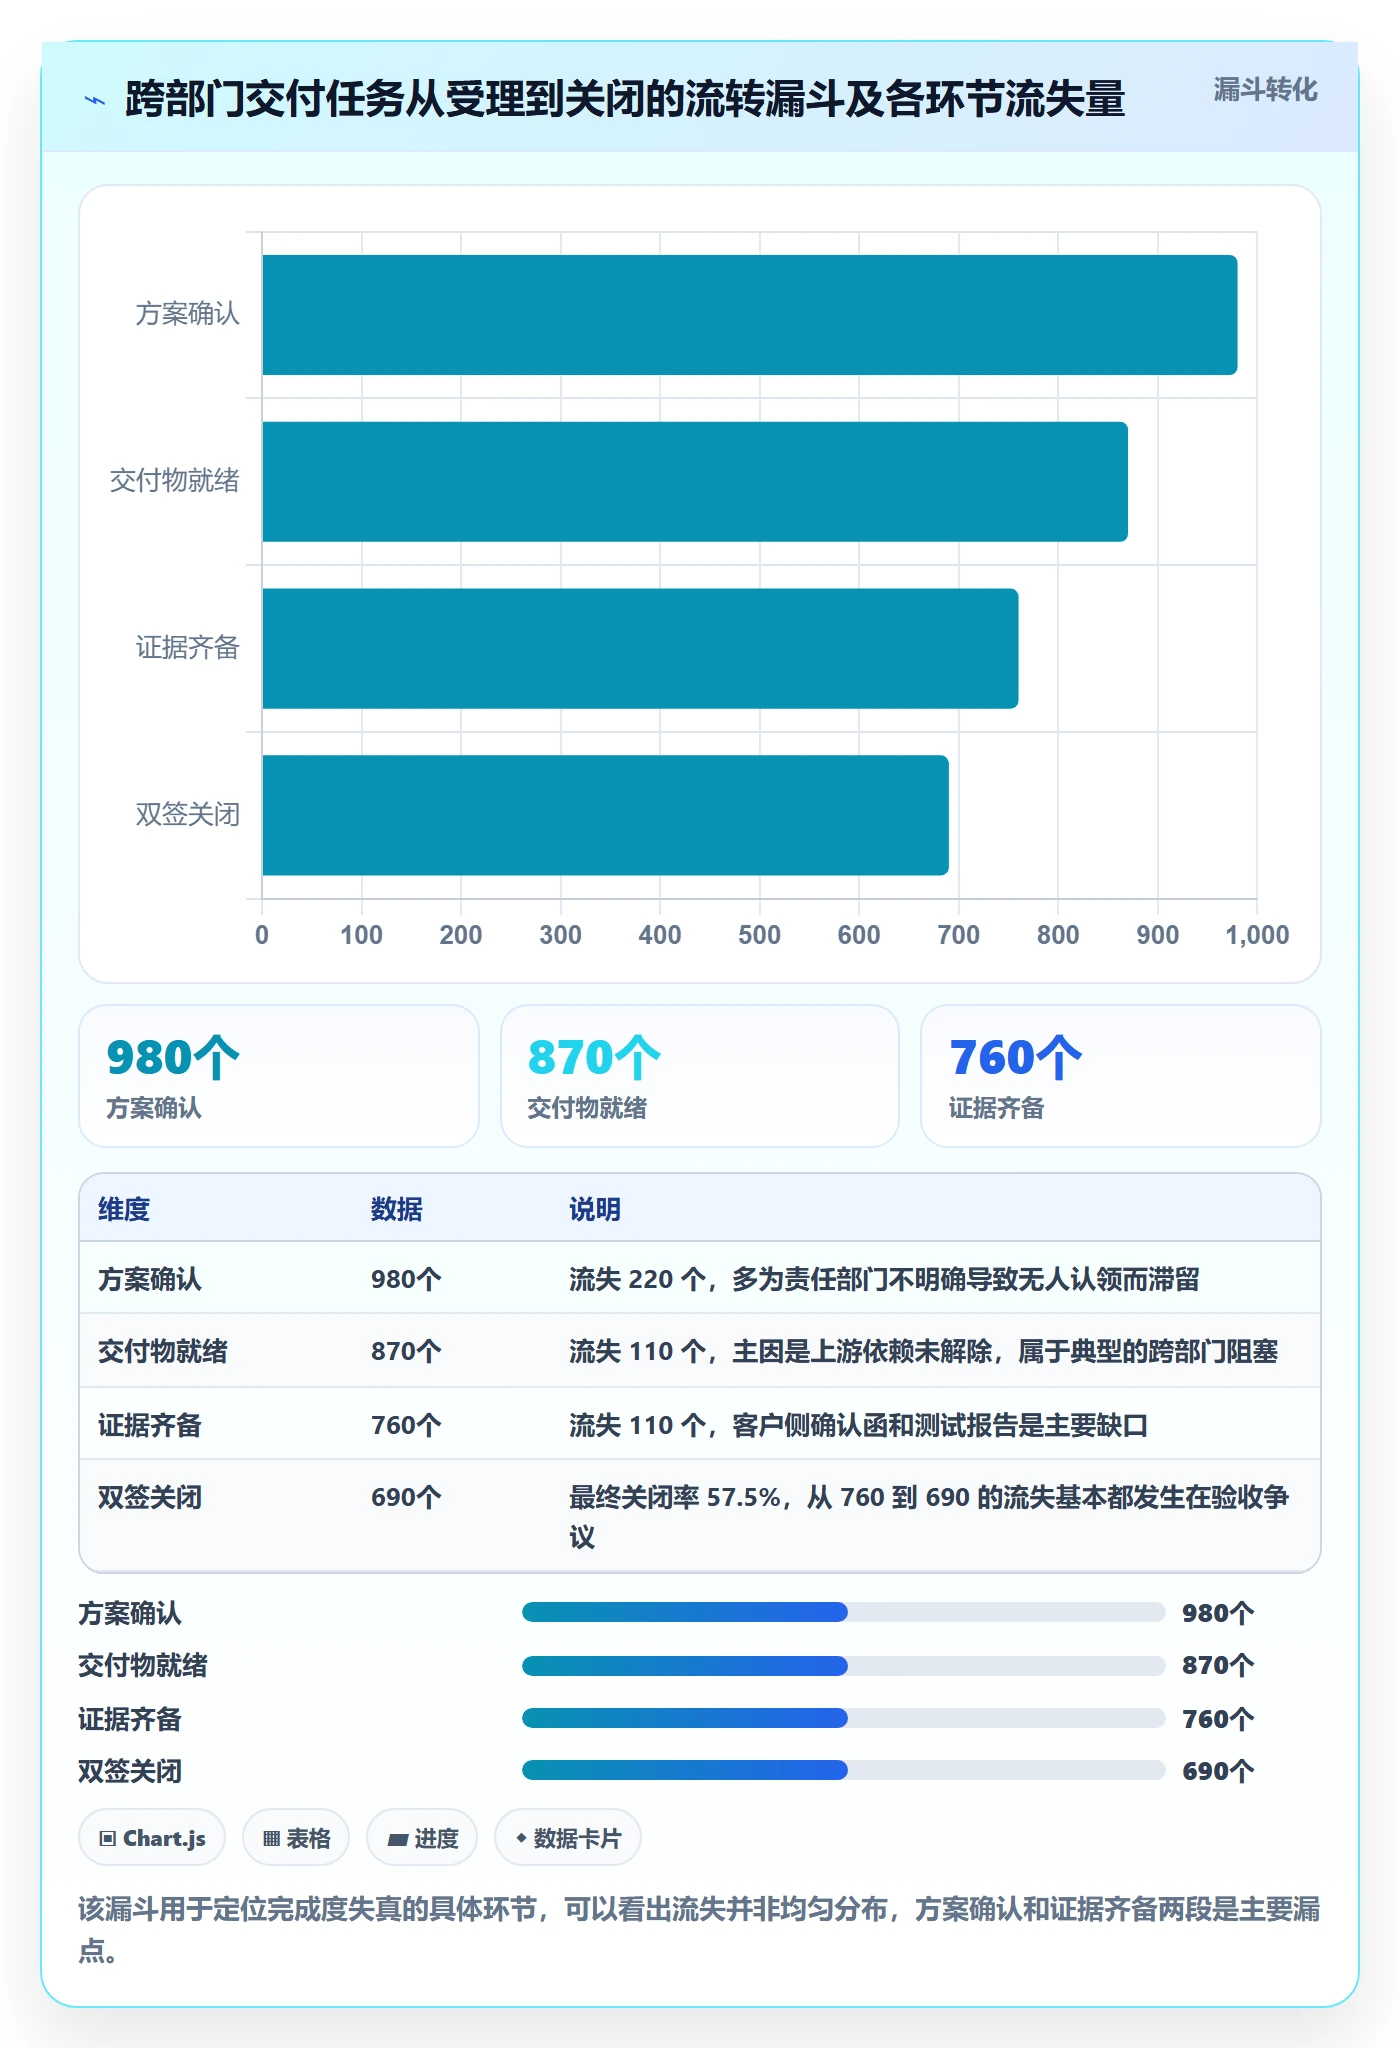Click the 760个 value in the table
This screenshot has width=1400, height=2048.
tap(406, 1425)
